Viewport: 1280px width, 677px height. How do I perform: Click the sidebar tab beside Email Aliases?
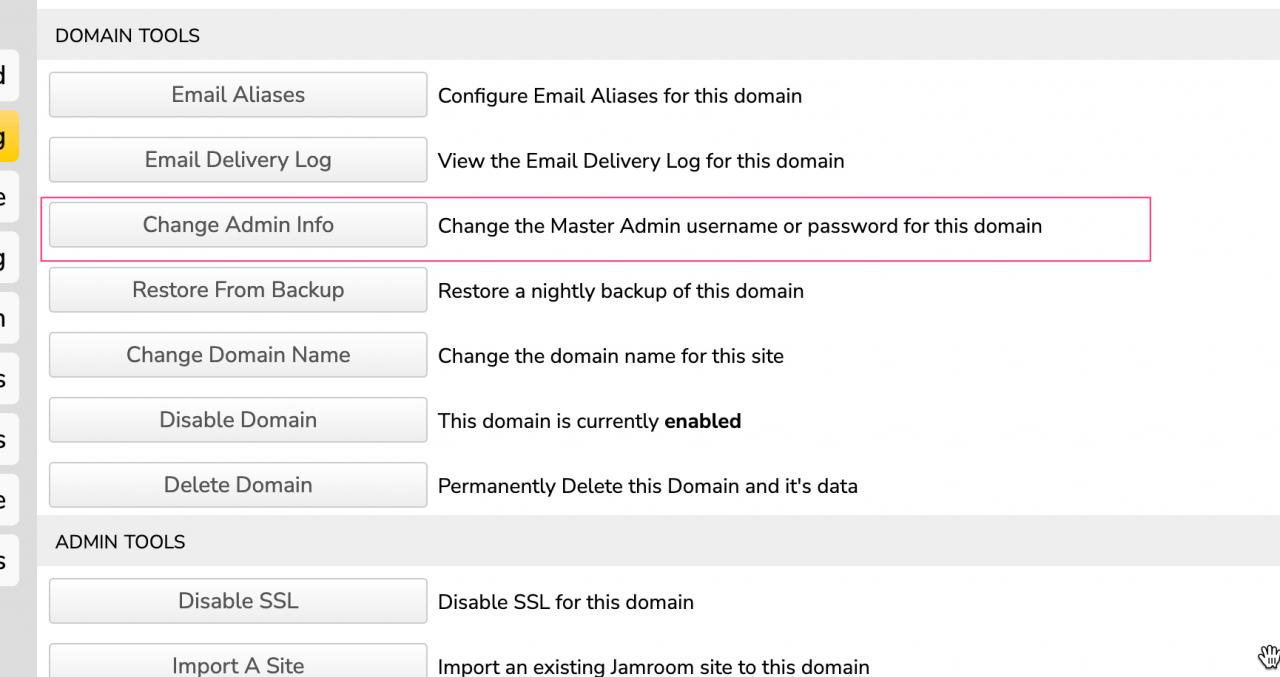tap(7, 75)
